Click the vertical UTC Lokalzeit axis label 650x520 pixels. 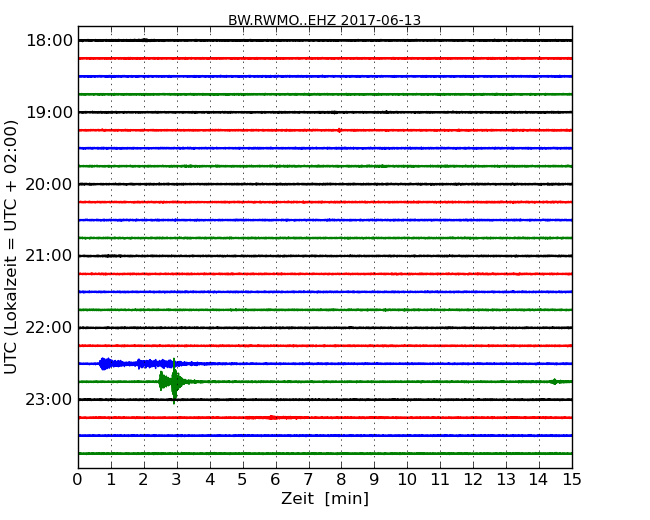click(11, 247)
